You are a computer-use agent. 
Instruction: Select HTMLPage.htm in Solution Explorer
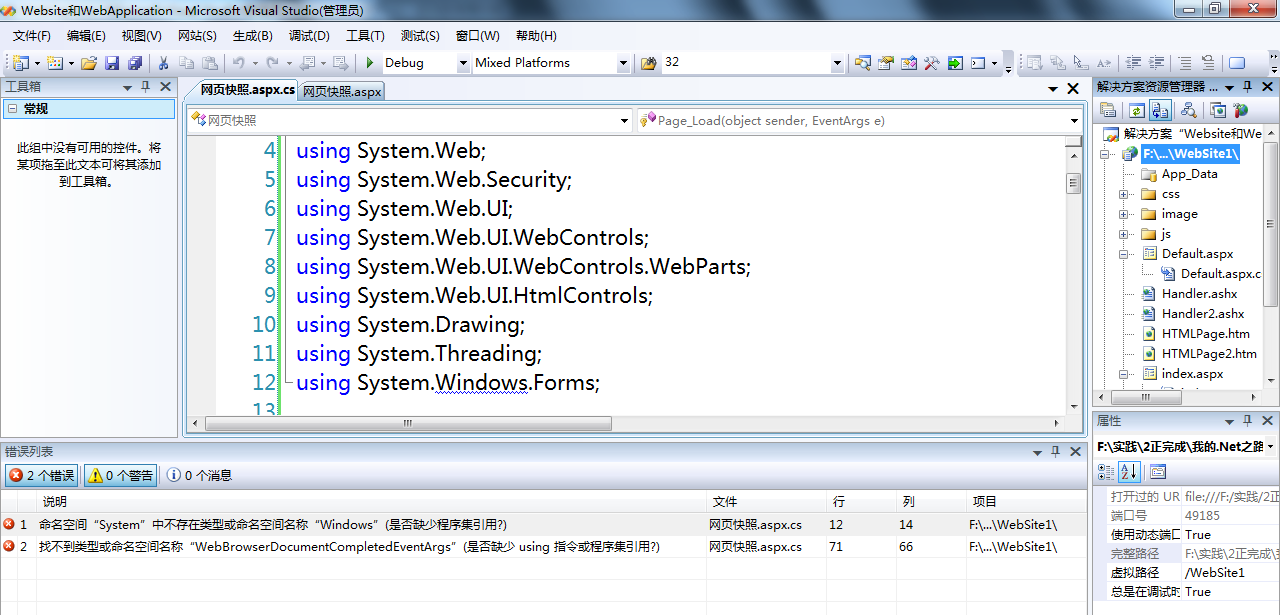coord(1205,334)
